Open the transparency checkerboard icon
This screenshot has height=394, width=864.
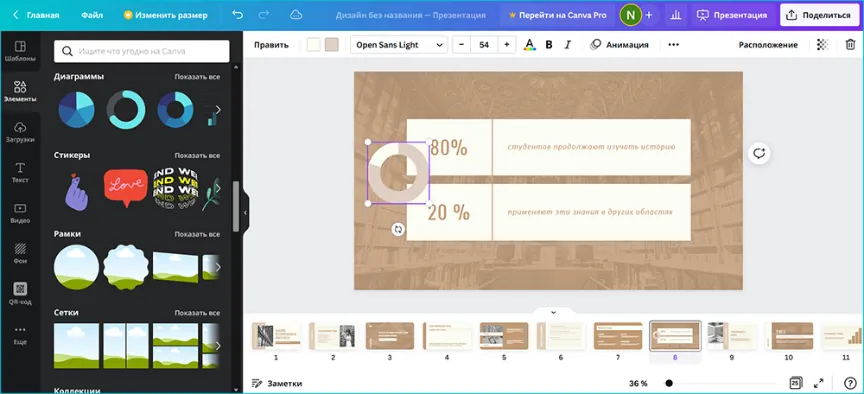823,45
